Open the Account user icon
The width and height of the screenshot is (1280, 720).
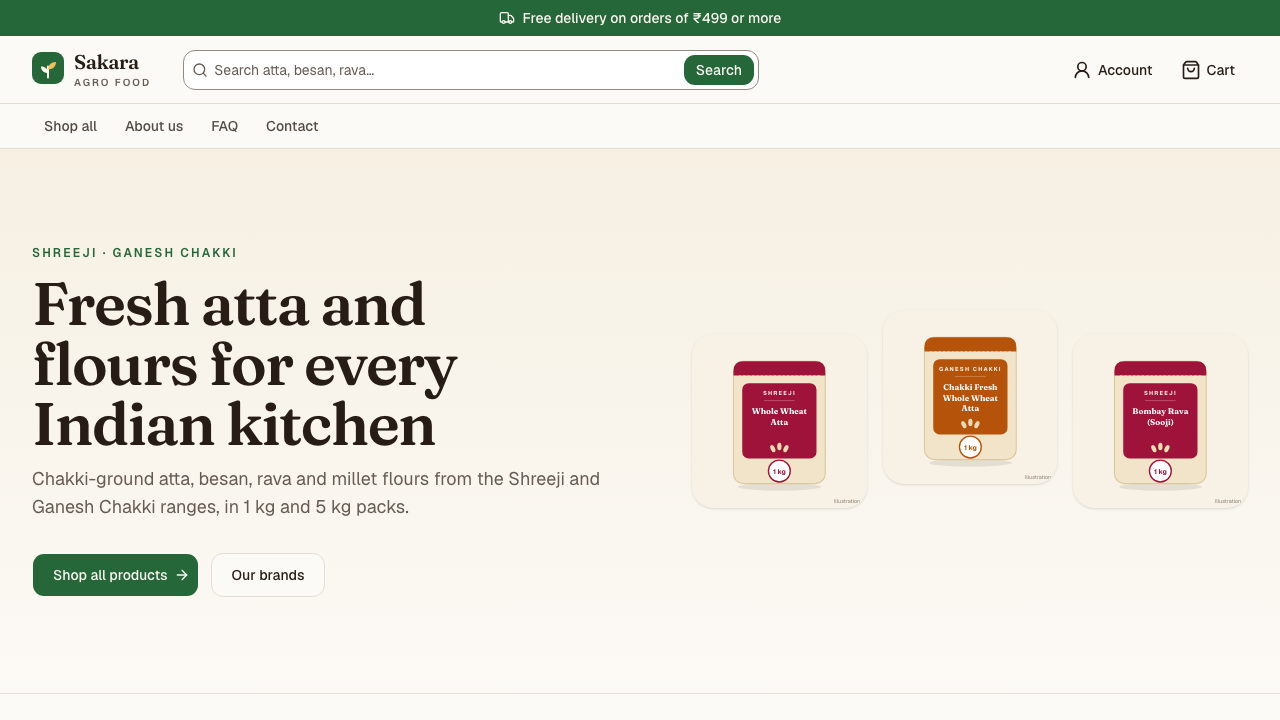(1082, 70)
